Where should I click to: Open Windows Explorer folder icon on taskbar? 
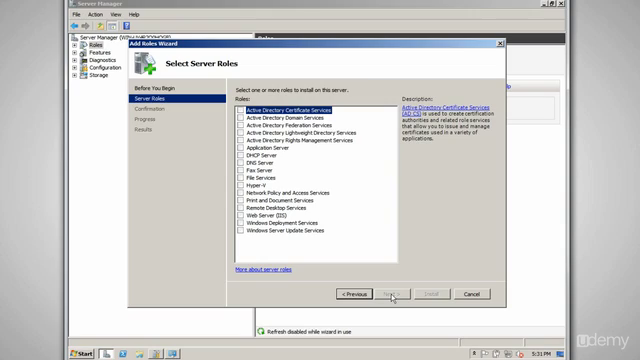pyautogui.click(x=140, y=354)
